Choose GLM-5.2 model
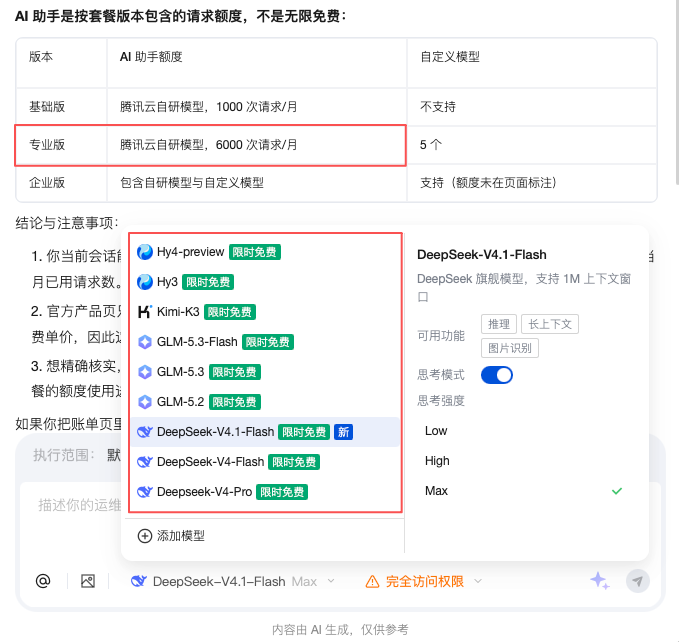Viewport: 679px width, 642px height. pos(265,402)
